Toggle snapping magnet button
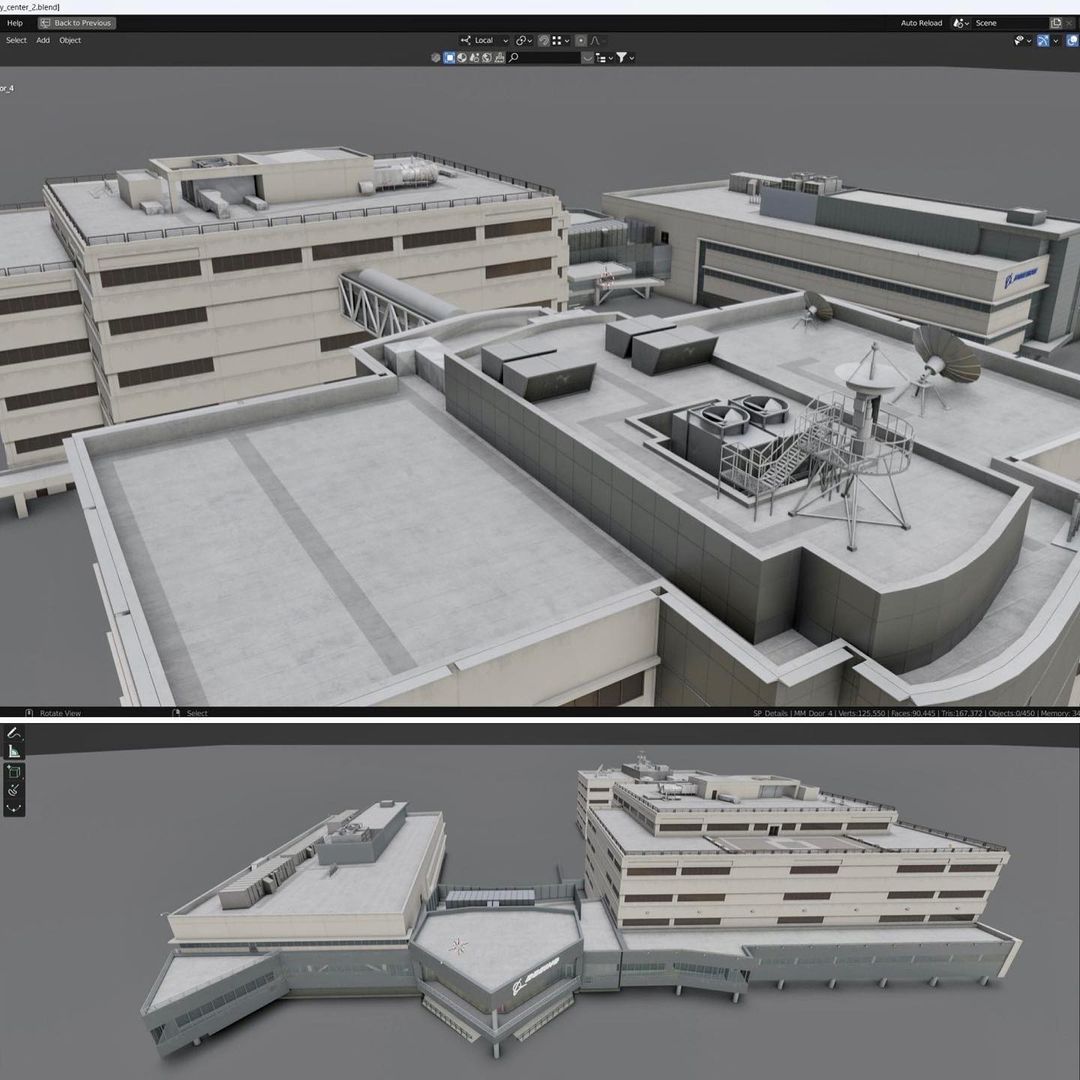The width and height of the screenshot is (1080, 1080). [x=543, y=40]
